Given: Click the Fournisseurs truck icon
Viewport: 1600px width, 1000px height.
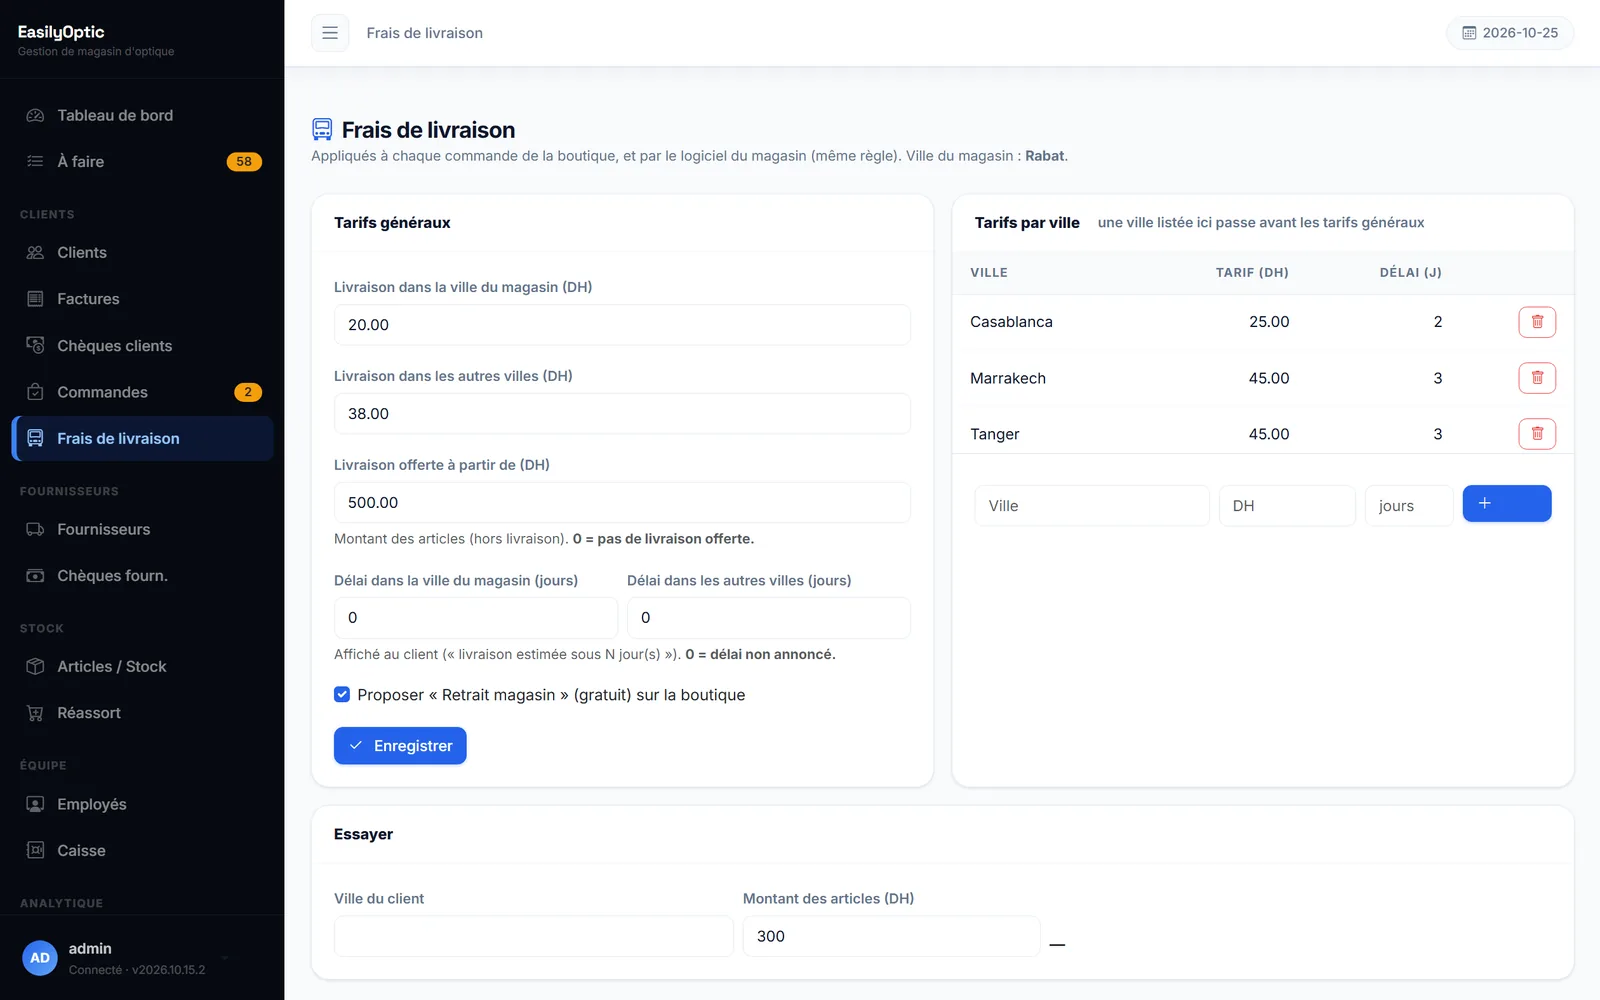Looking at the screenshot, I should point(35,529).
